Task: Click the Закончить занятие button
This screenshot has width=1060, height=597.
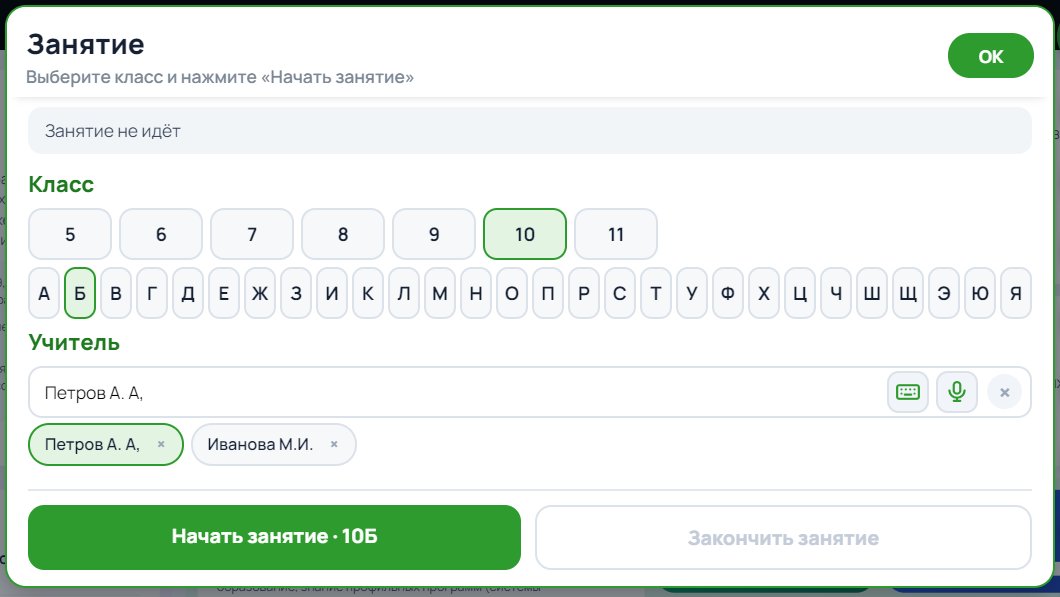Action: 784,538
